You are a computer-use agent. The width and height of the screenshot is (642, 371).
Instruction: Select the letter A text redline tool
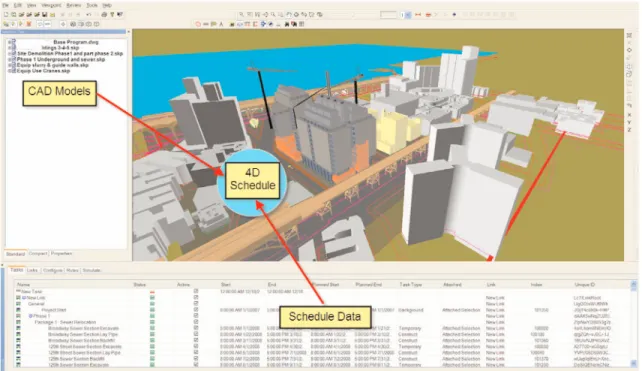pos(221,24)
